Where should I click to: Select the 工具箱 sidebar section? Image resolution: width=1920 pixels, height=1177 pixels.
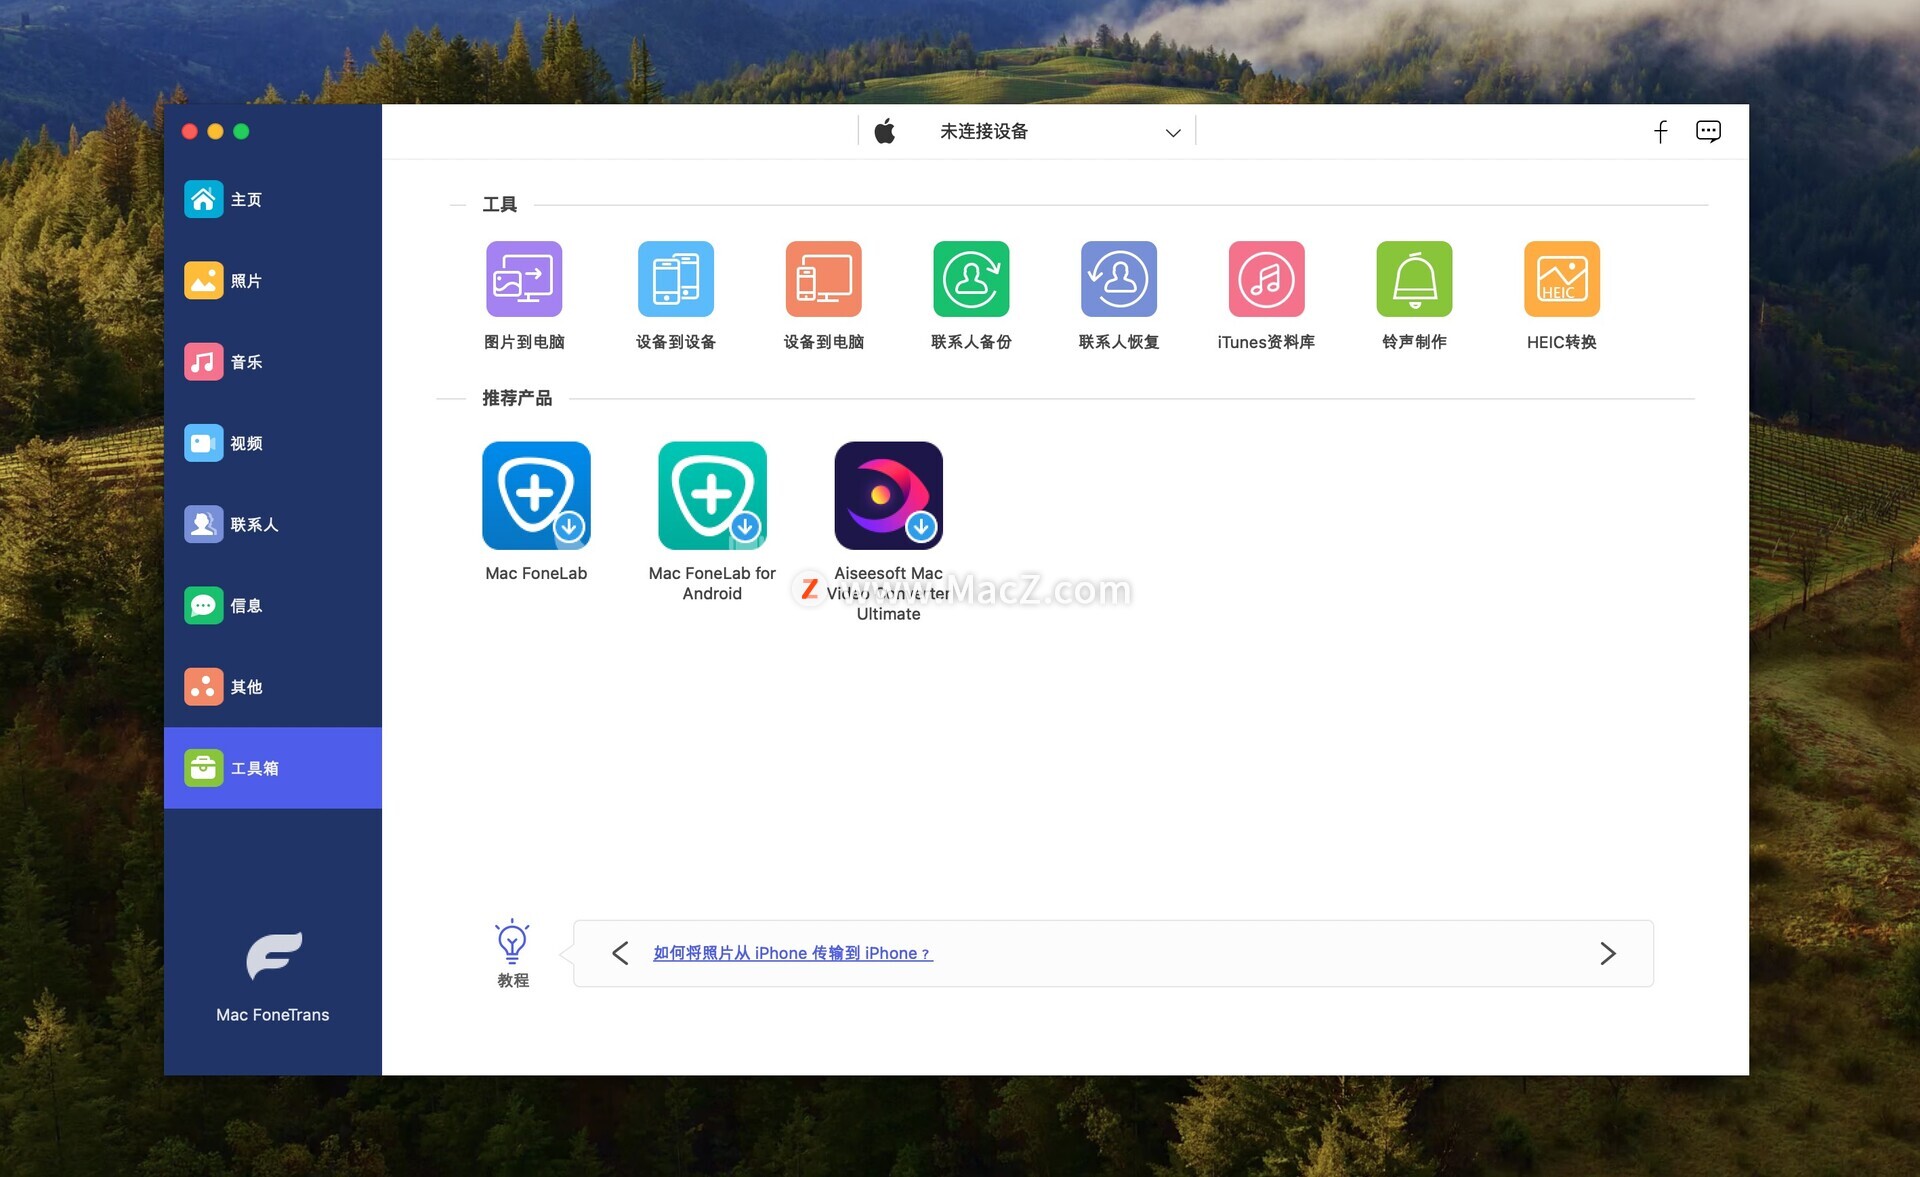[273, 768]
